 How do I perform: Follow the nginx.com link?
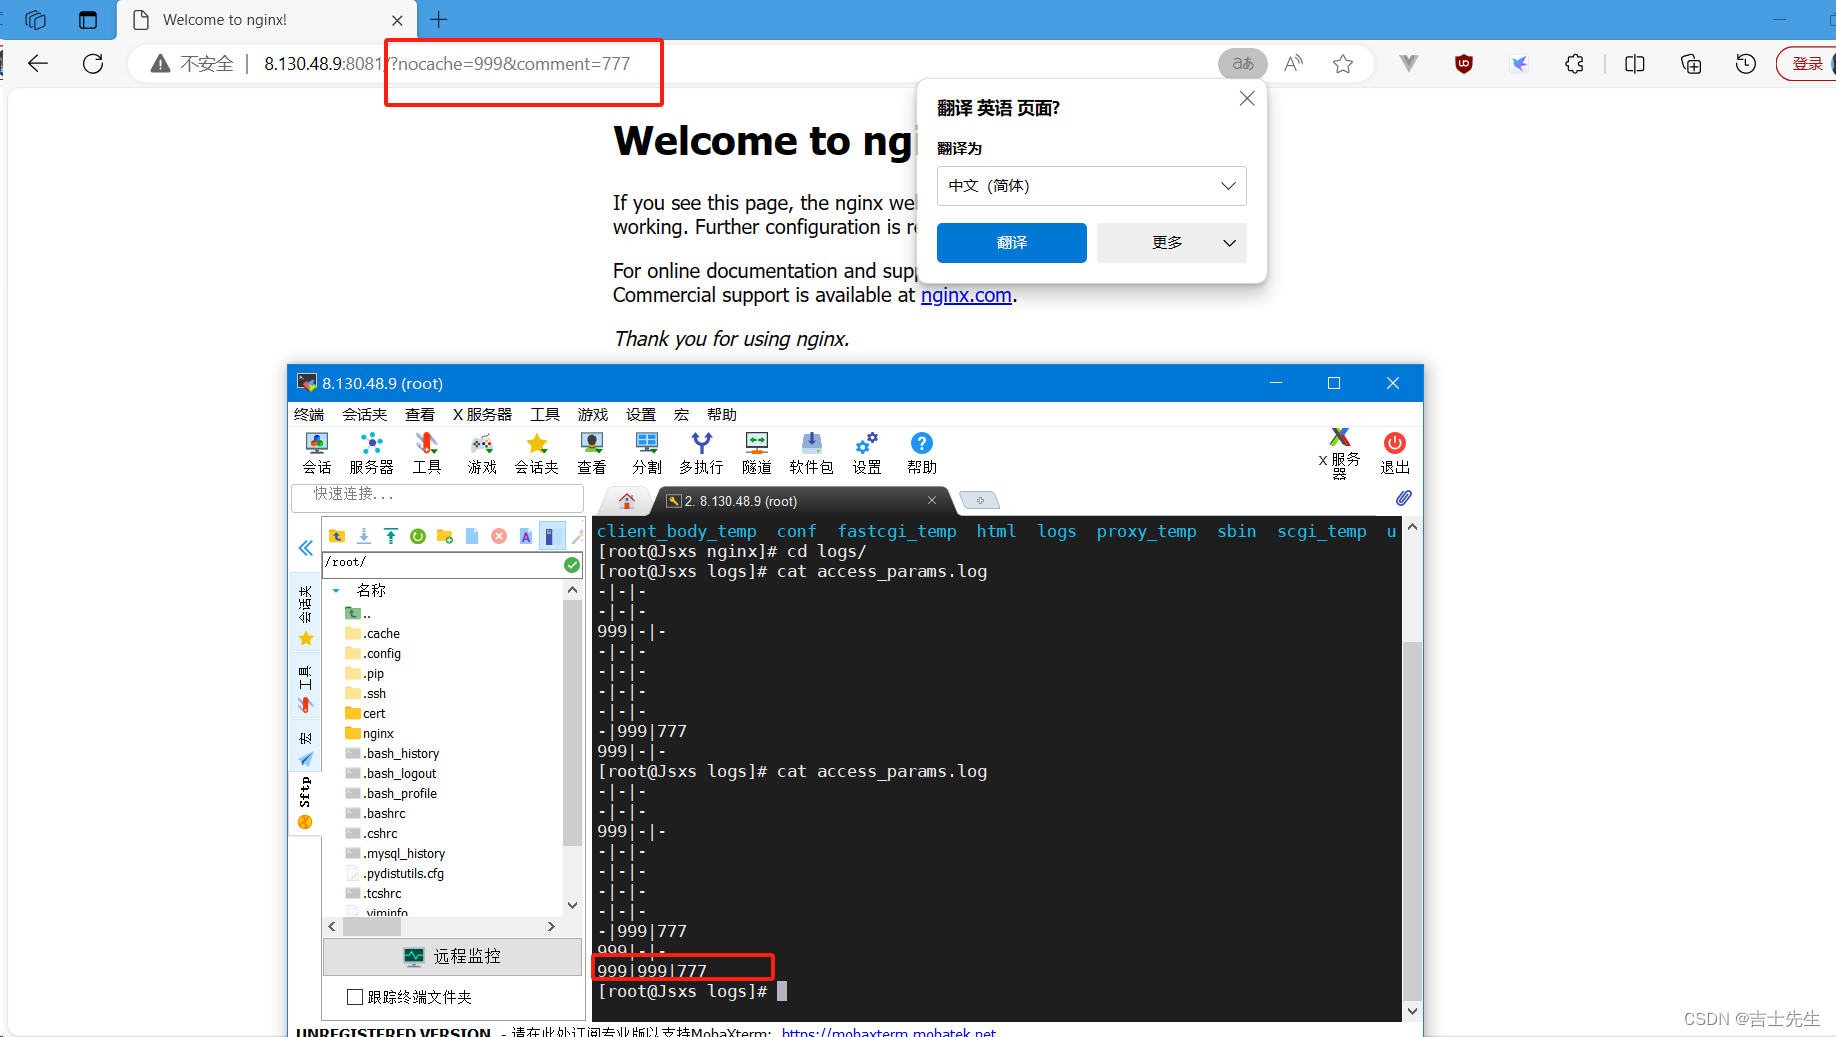click(x=966, y=295)
